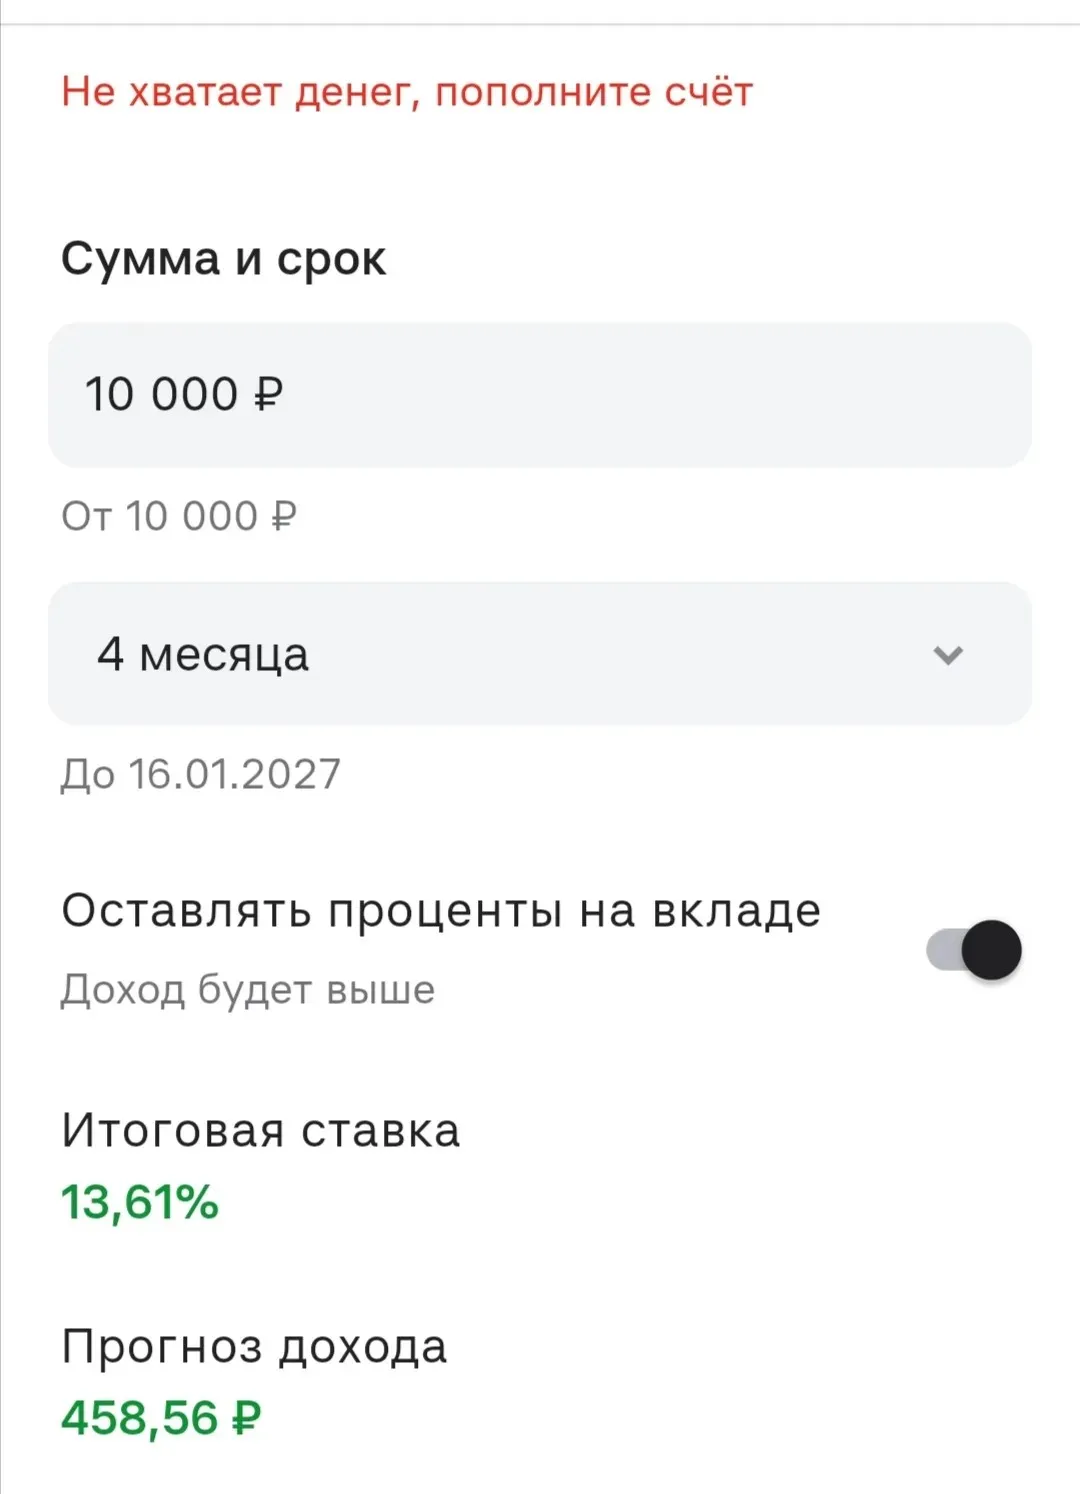Tap the 'Доход будет выше' subtitle
The width and height of the screenshot is (1080, 1494).
(248, 990)
